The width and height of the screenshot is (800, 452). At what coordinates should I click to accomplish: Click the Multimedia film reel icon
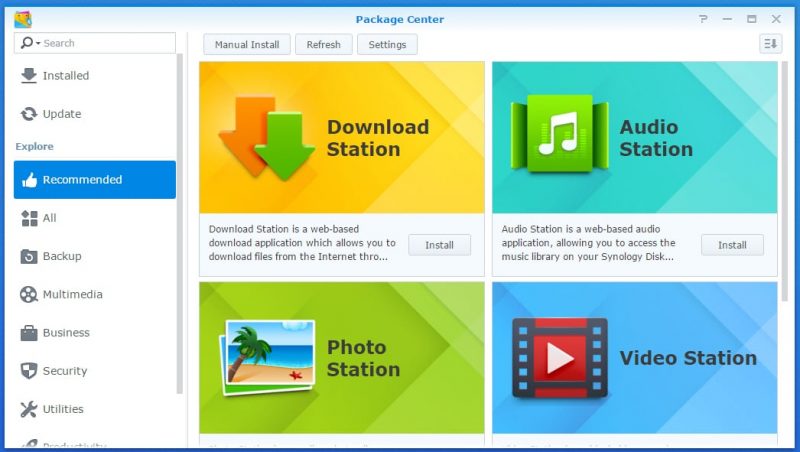tap(29, 294)
